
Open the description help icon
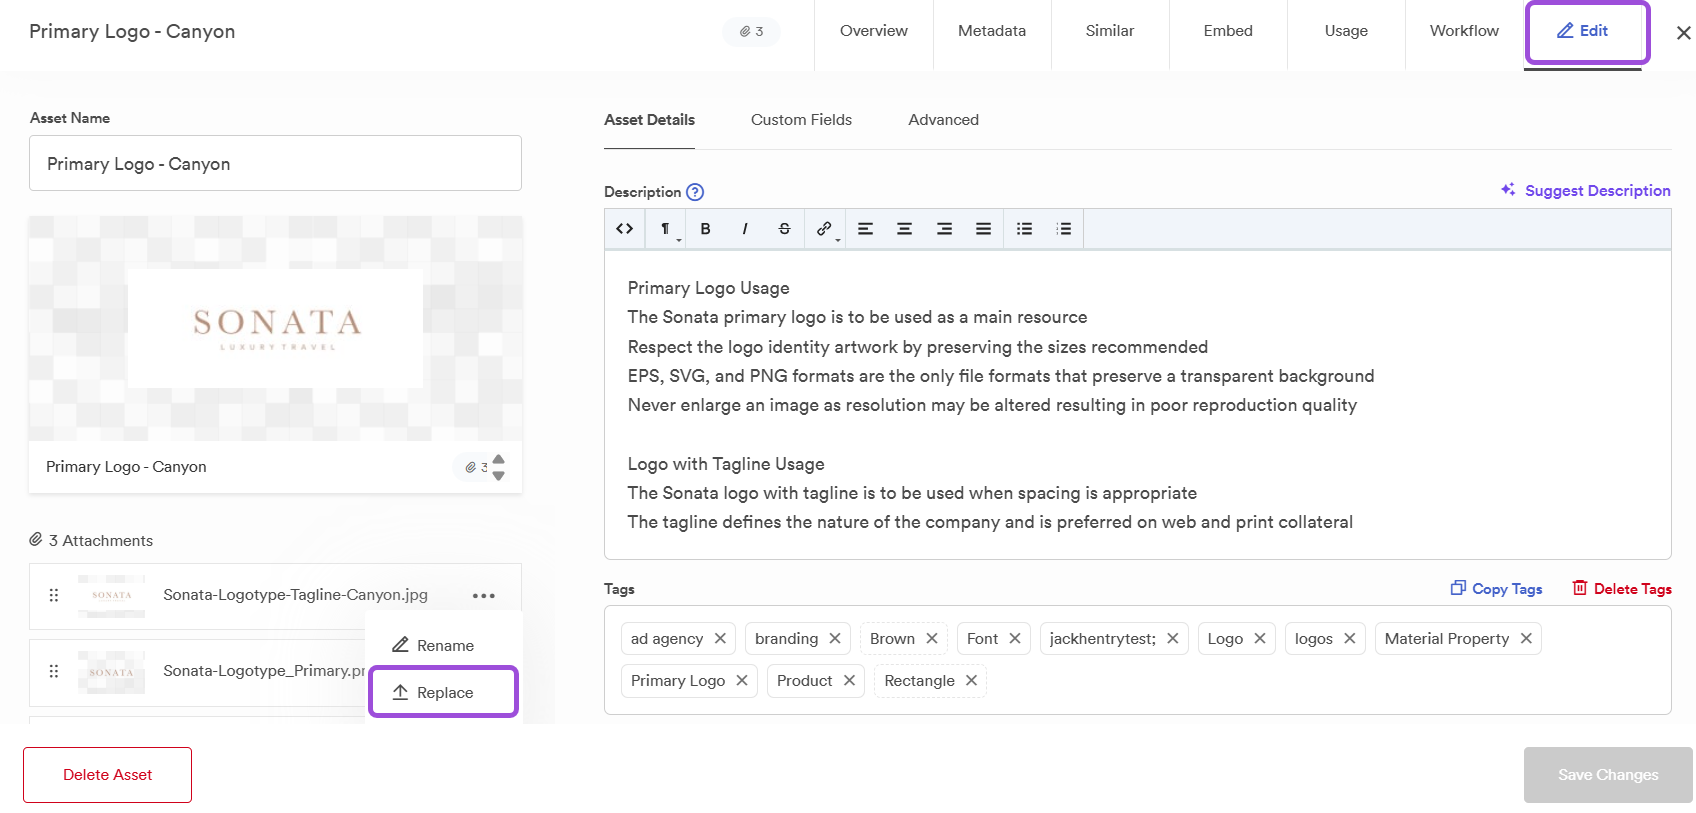tap(695, 192)
